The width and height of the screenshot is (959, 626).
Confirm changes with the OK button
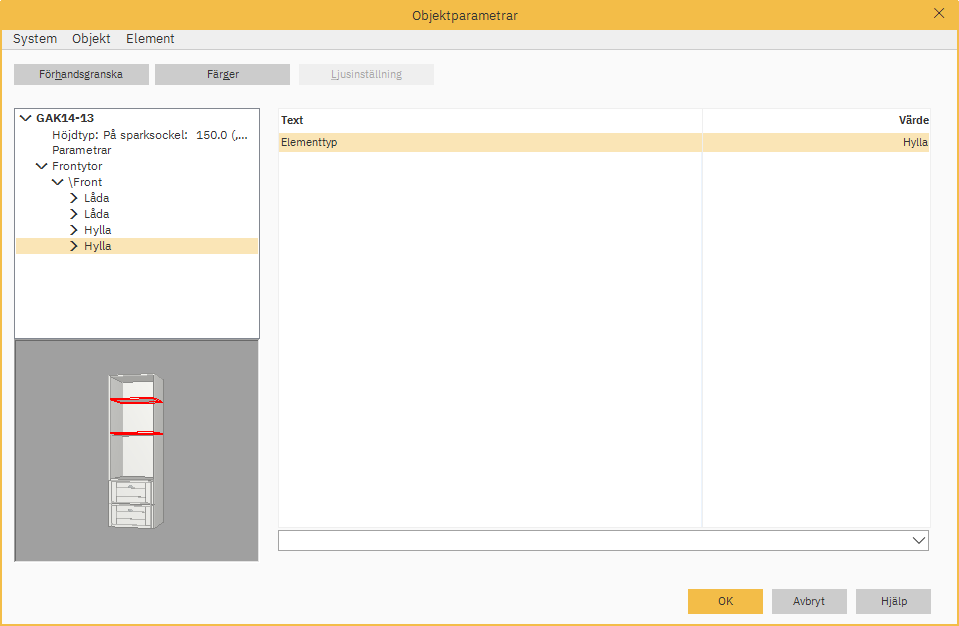[x=724, y=601]
